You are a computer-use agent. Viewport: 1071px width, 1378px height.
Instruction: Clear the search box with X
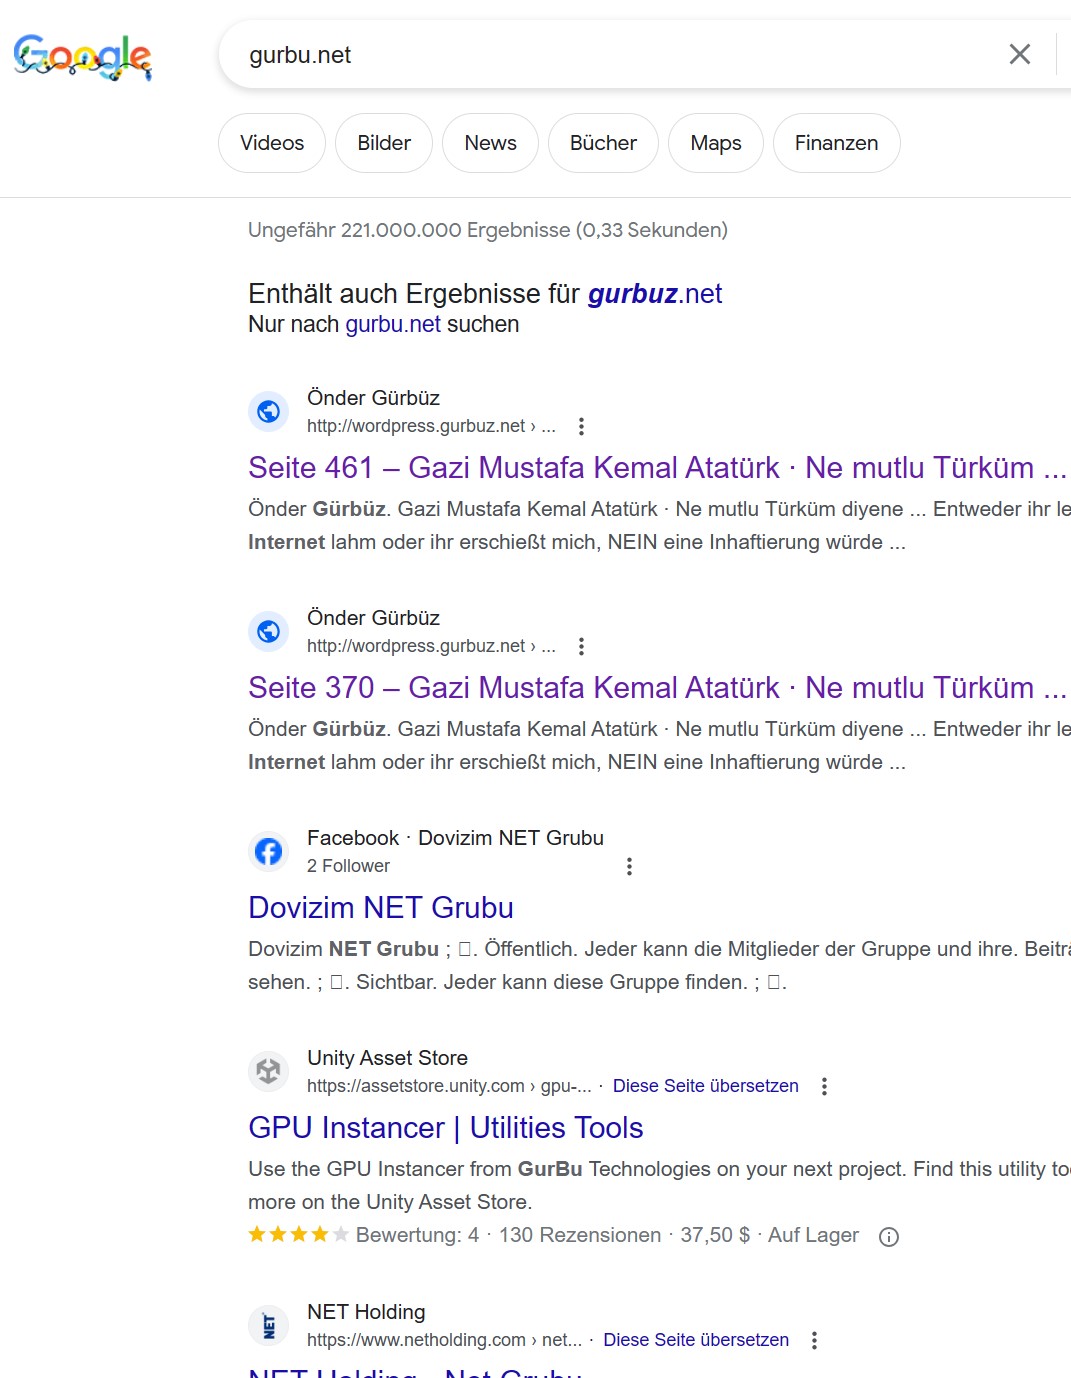click(x=1019, y=54)
